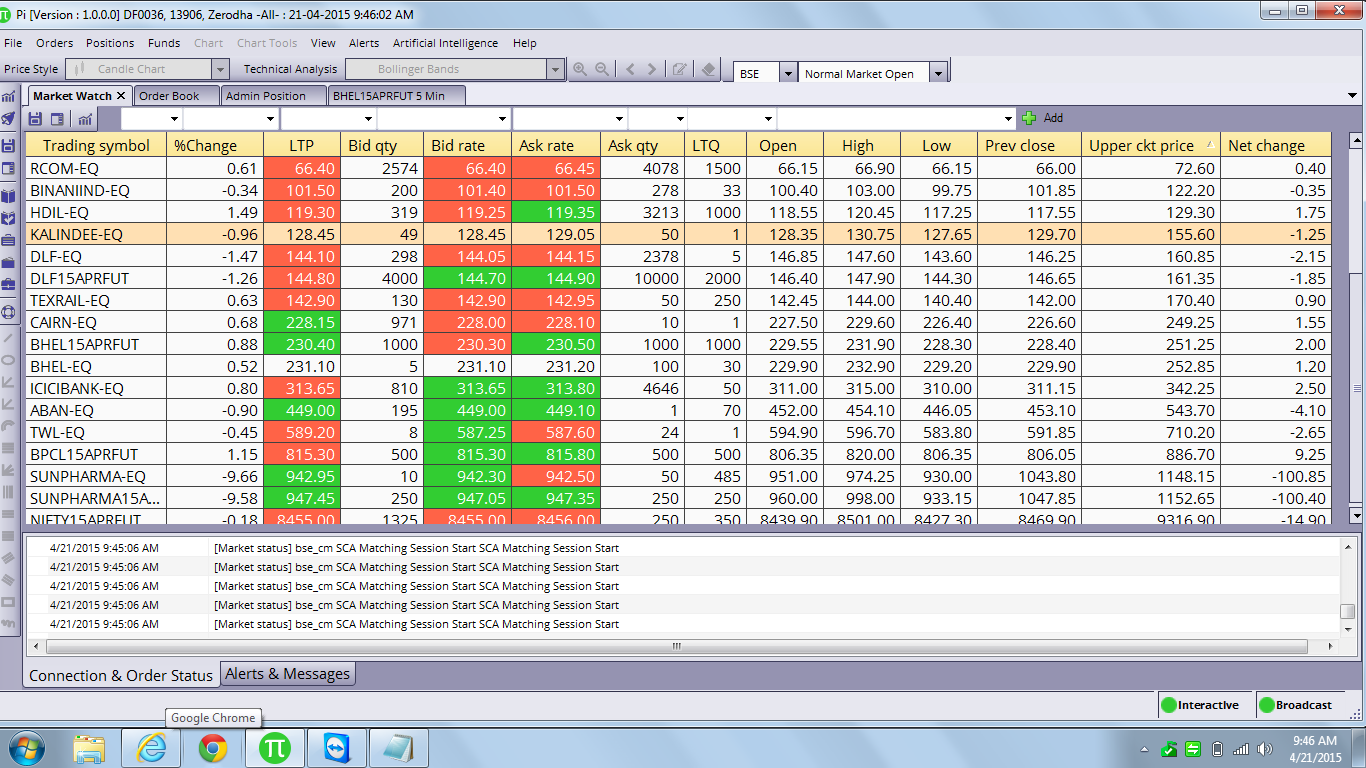This screenshot has height=768, width=1366.
Task: Open Windows Explorer folder on taskbar
Action: tap(89, 748)
